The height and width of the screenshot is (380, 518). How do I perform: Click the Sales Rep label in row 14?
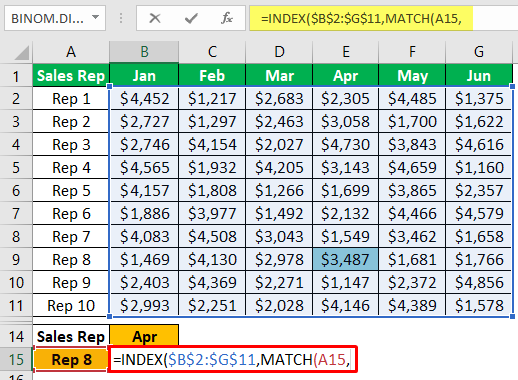click(71, 337)
